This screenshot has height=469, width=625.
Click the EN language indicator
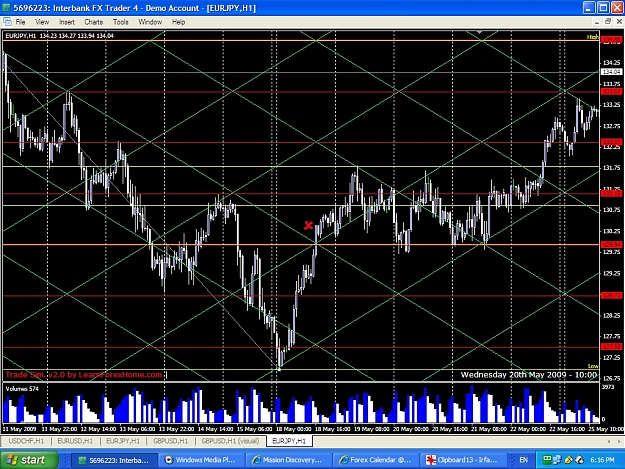pos(523,460)
